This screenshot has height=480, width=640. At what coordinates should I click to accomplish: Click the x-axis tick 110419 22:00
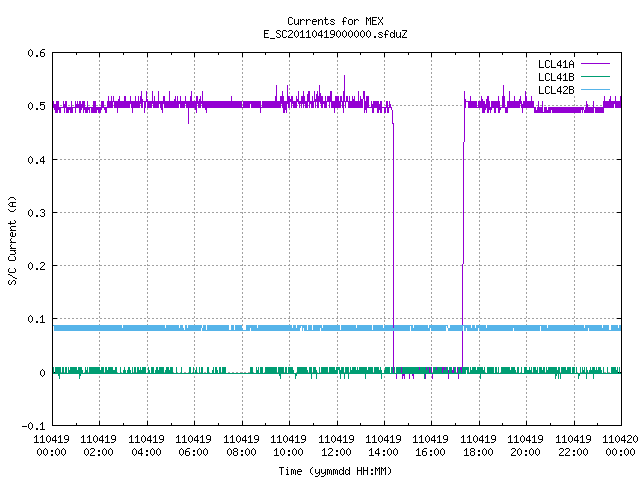click(574, 446)
